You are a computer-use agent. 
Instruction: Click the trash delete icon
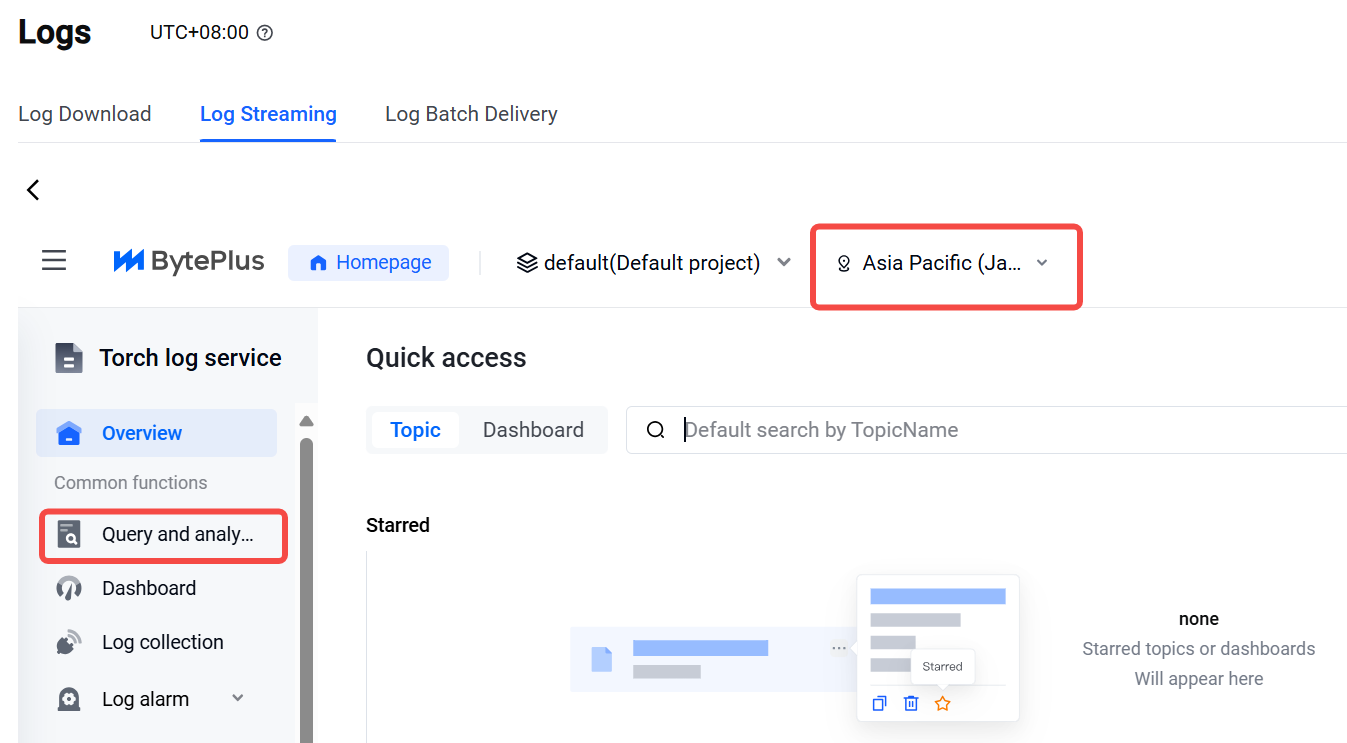tap(911, 704)
